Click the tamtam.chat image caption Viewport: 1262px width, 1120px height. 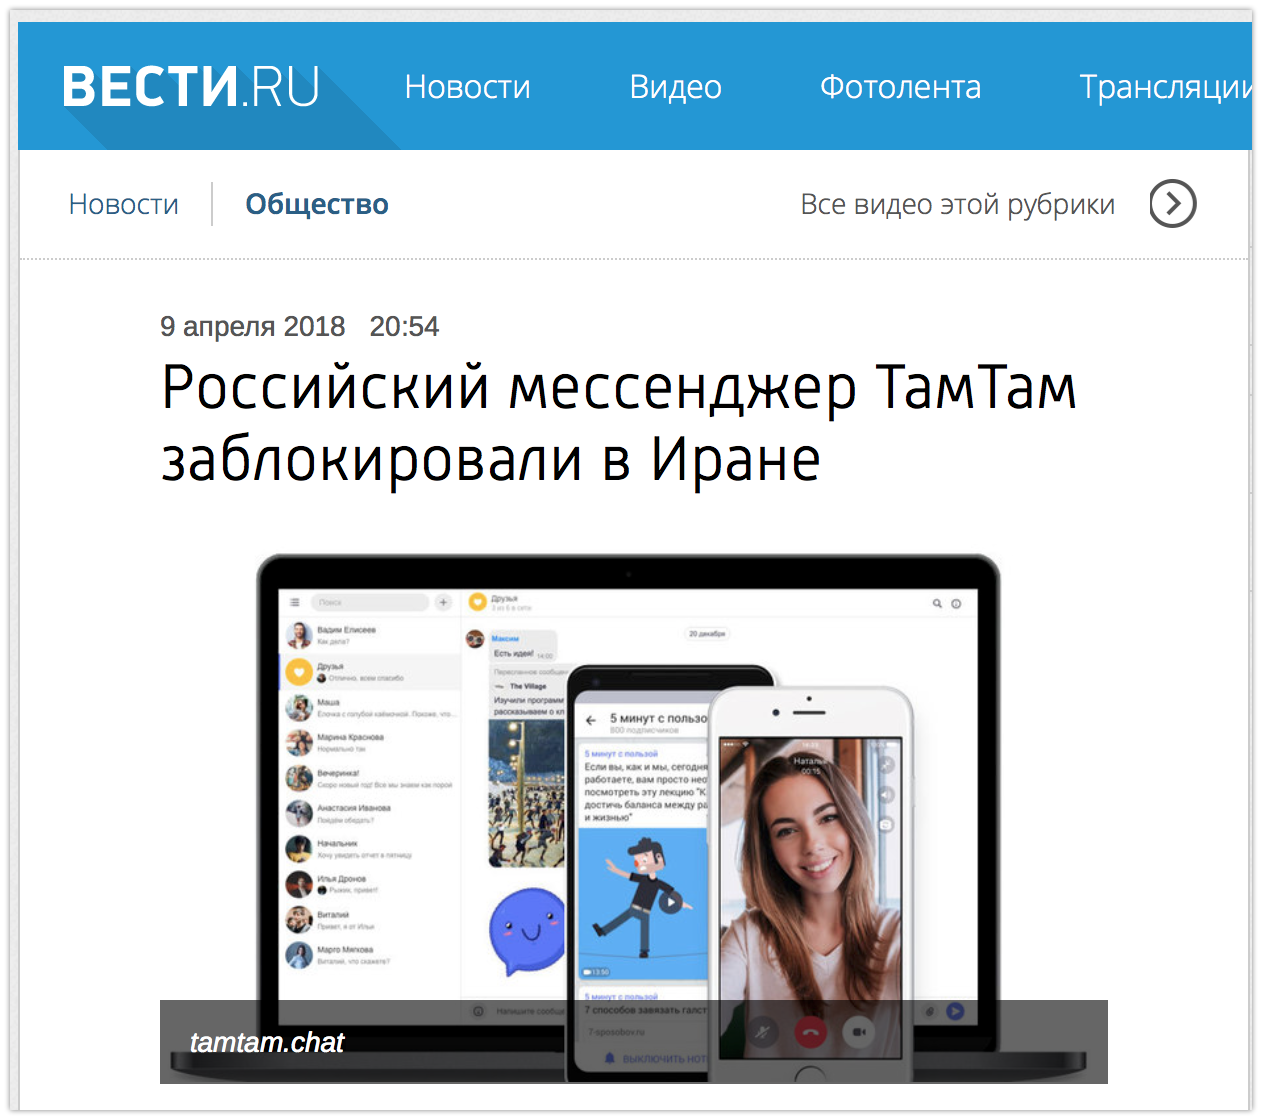[267, 1042]
